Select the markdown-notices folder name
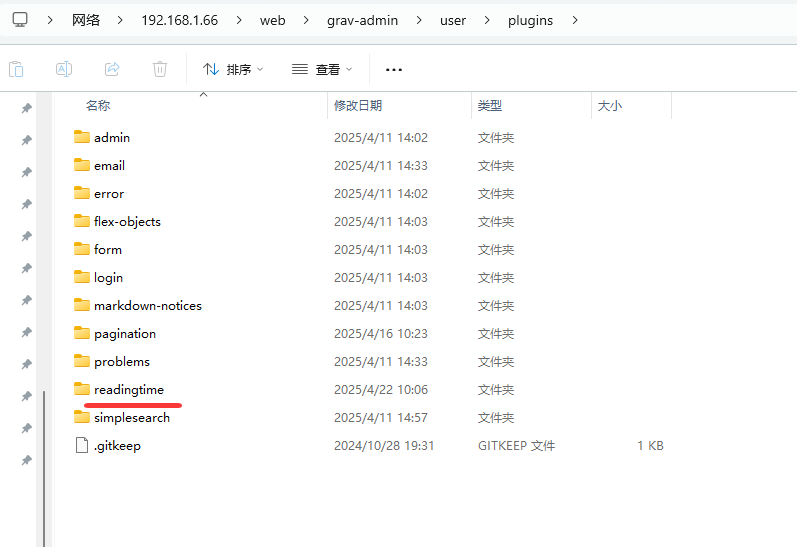The width and height of the screenshot is (797, 547). coord(148,306)
